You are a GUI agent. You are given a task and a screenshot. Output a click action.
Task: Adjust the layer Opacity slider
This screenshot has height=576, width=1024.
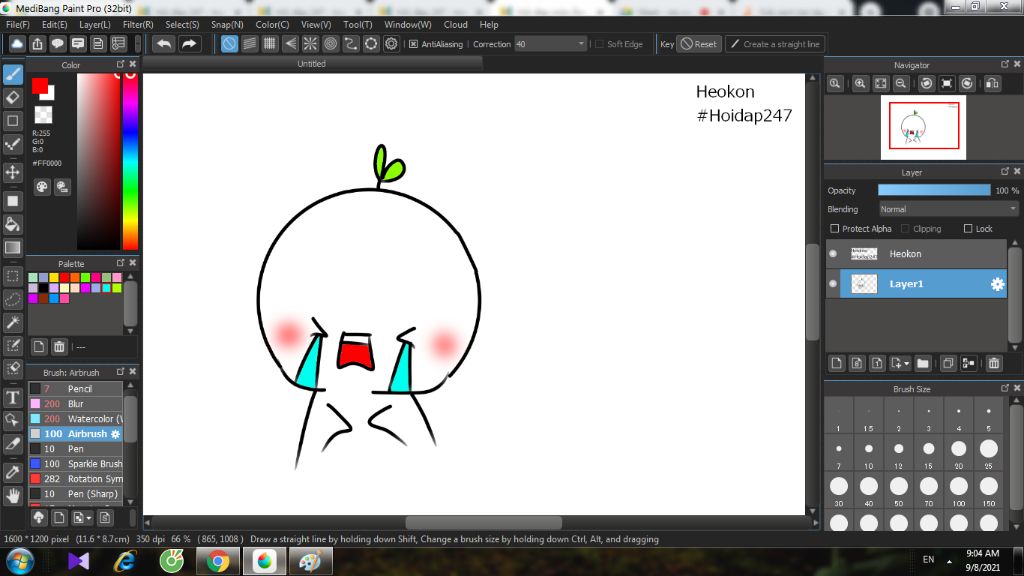click(934, 190)
